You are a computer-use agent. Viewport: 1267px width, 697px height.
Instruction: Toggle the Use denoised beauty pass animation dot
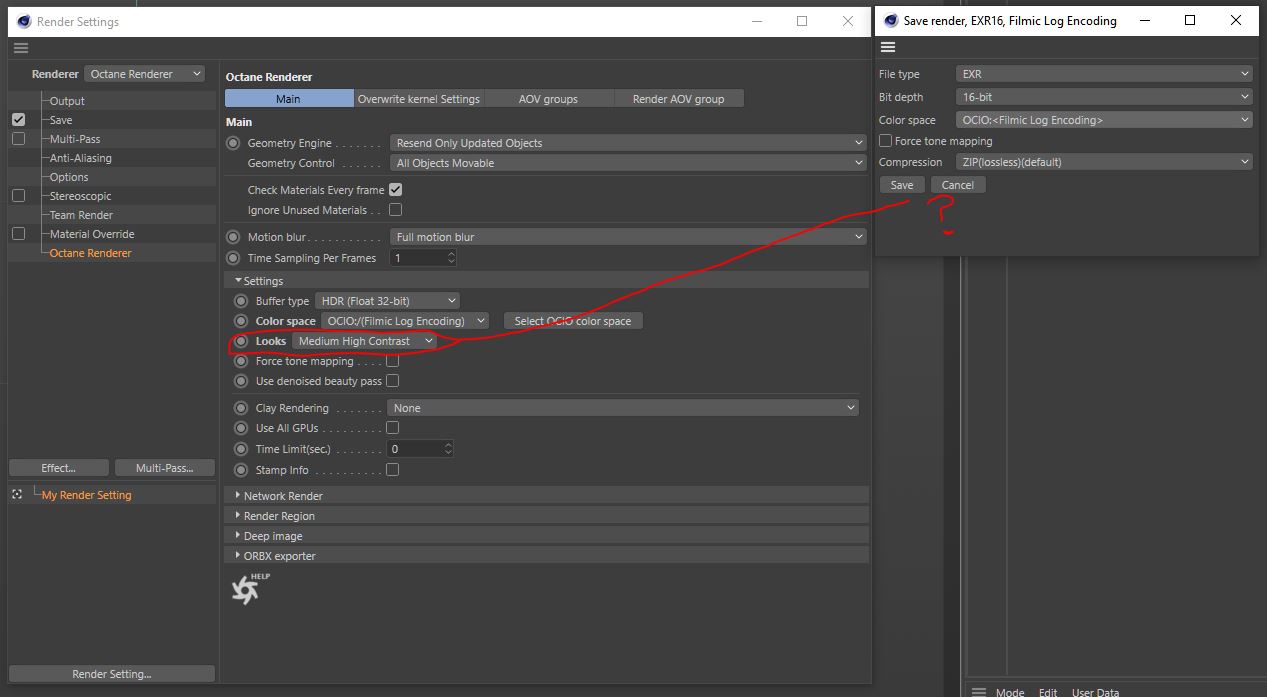pos(240,381)
